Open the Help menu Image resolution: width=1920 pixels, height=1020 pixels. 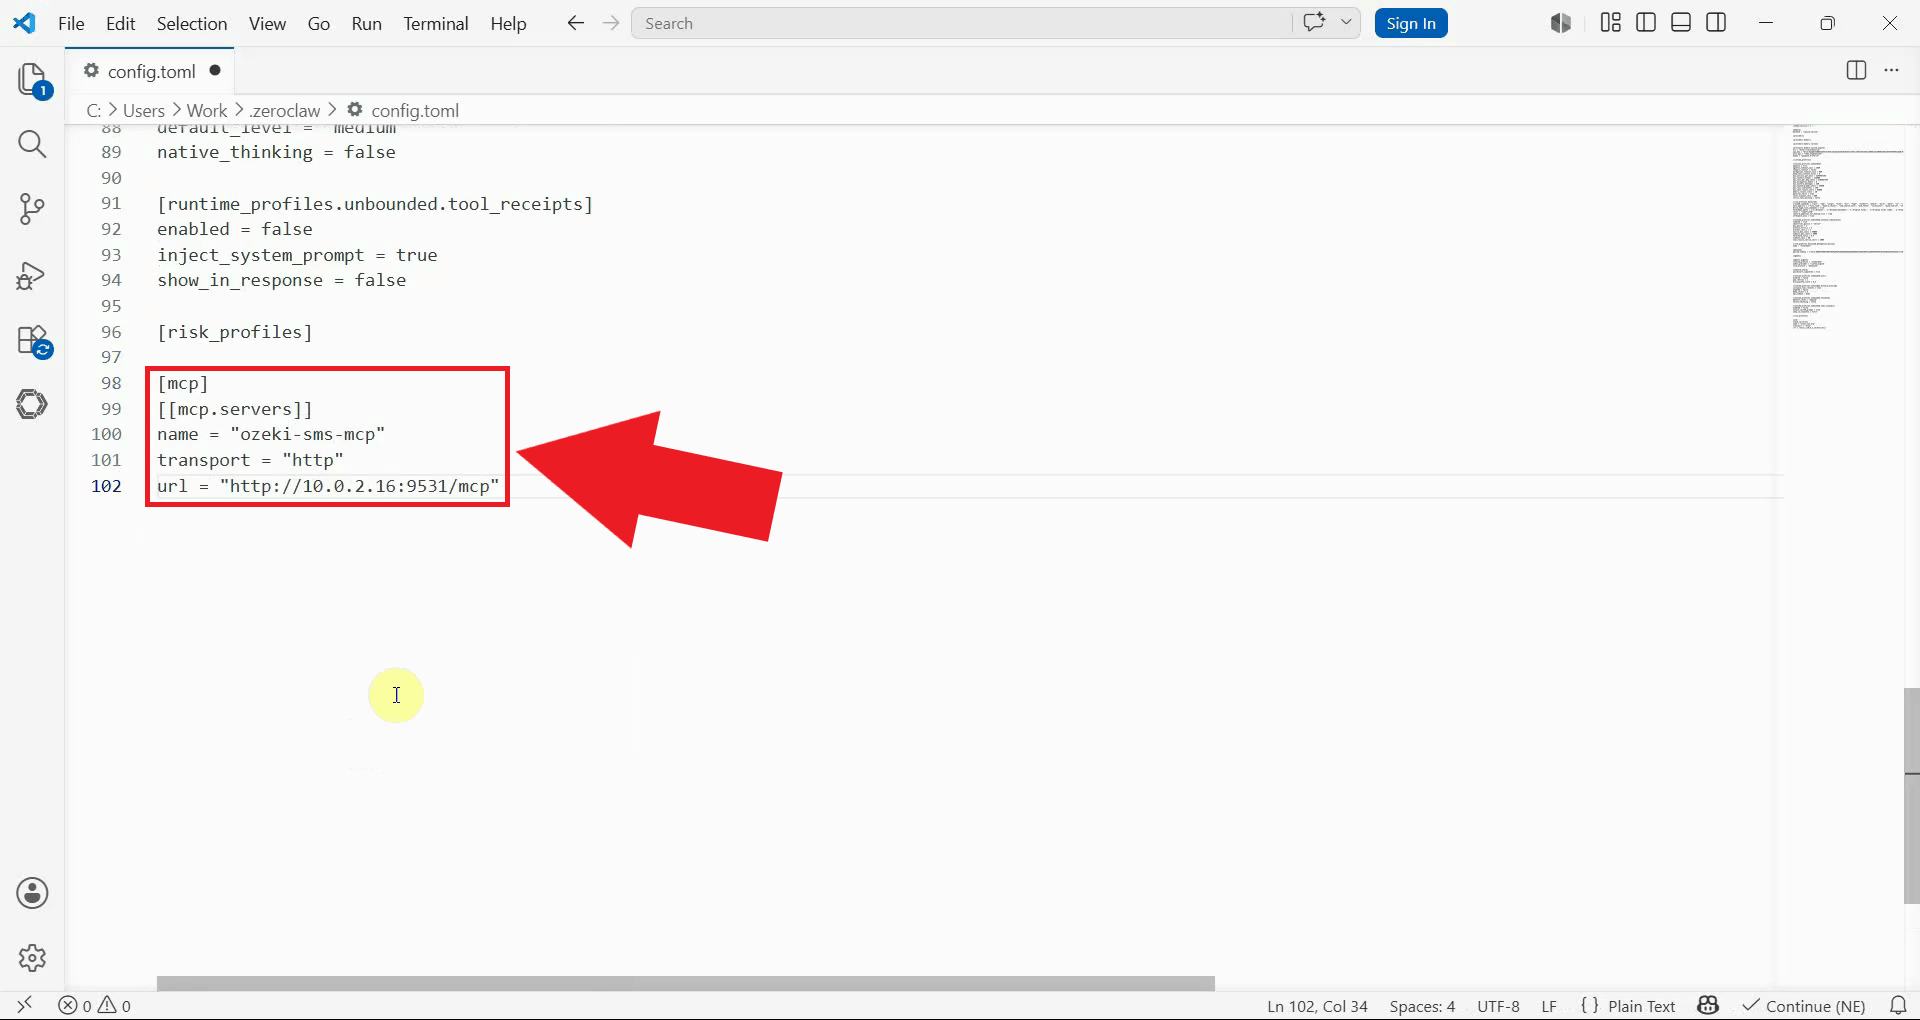[508, 23]
